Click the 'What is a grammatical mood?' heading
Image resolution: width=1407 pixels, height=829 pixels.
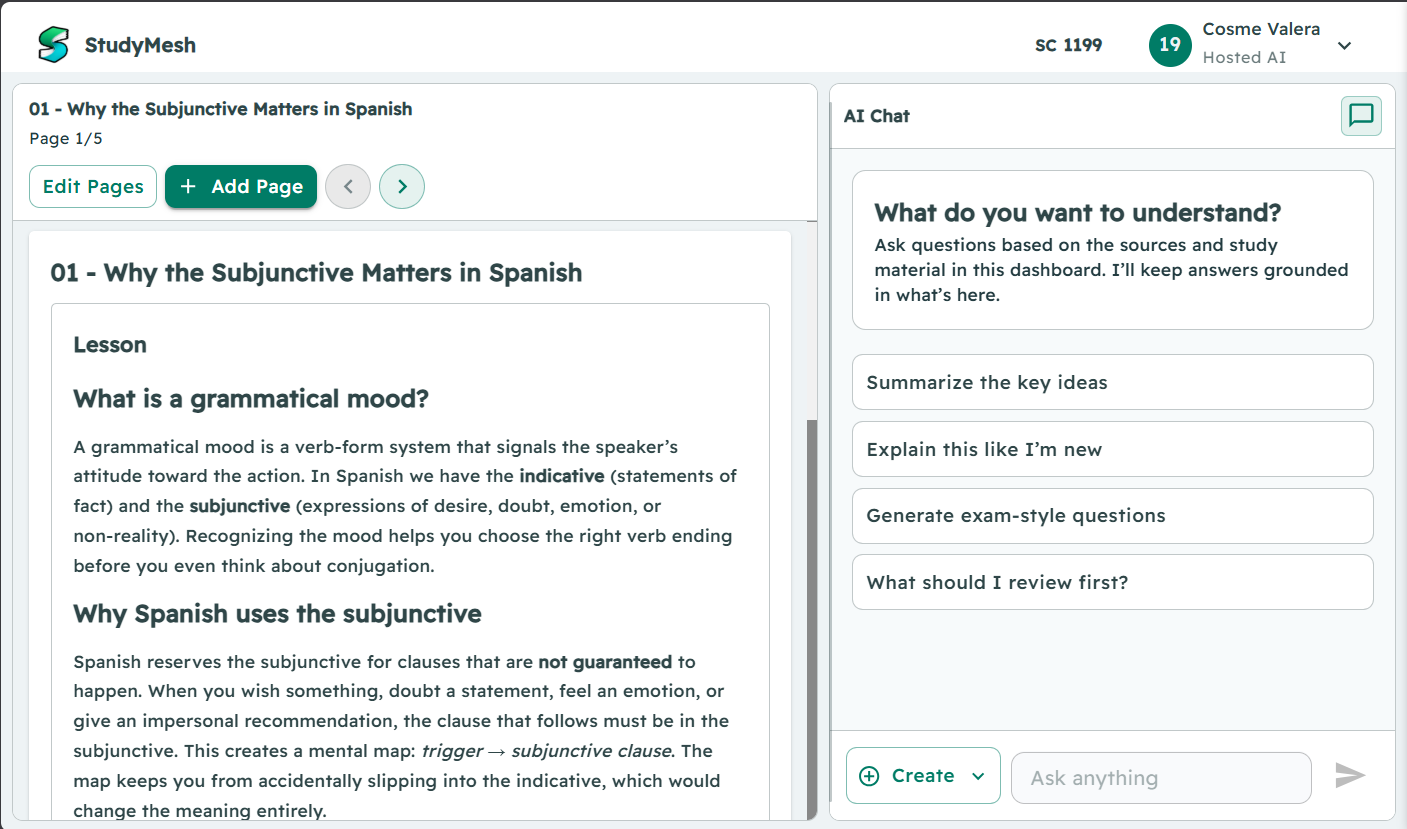pos(251,399)
